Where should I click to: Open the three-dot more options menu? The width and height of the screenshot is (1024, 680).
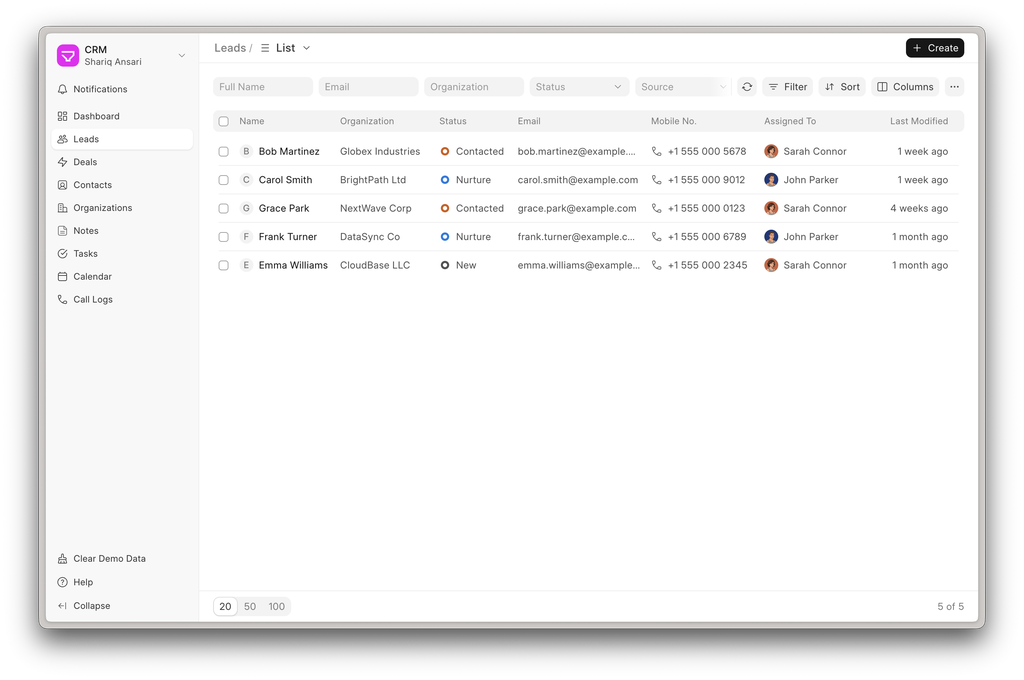pyautogui.click(x=954, y=87)
